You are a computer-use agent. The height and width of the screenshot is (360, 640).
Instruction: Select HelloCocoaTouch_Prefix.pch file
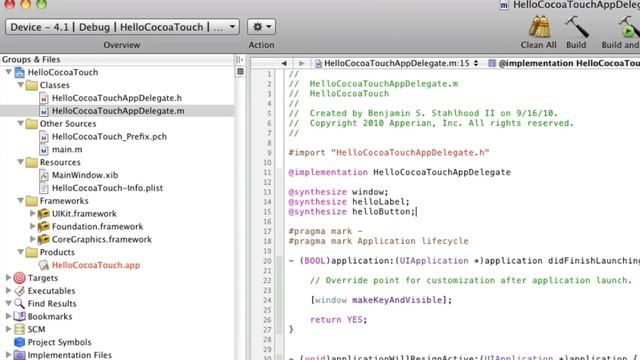(109, 136)
